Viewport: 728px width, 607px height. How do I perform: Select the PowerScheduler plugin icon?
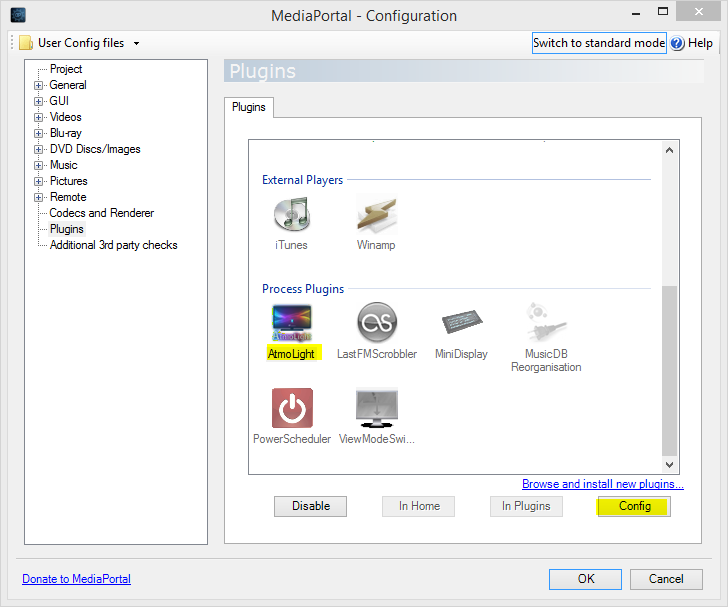point(292,408)
